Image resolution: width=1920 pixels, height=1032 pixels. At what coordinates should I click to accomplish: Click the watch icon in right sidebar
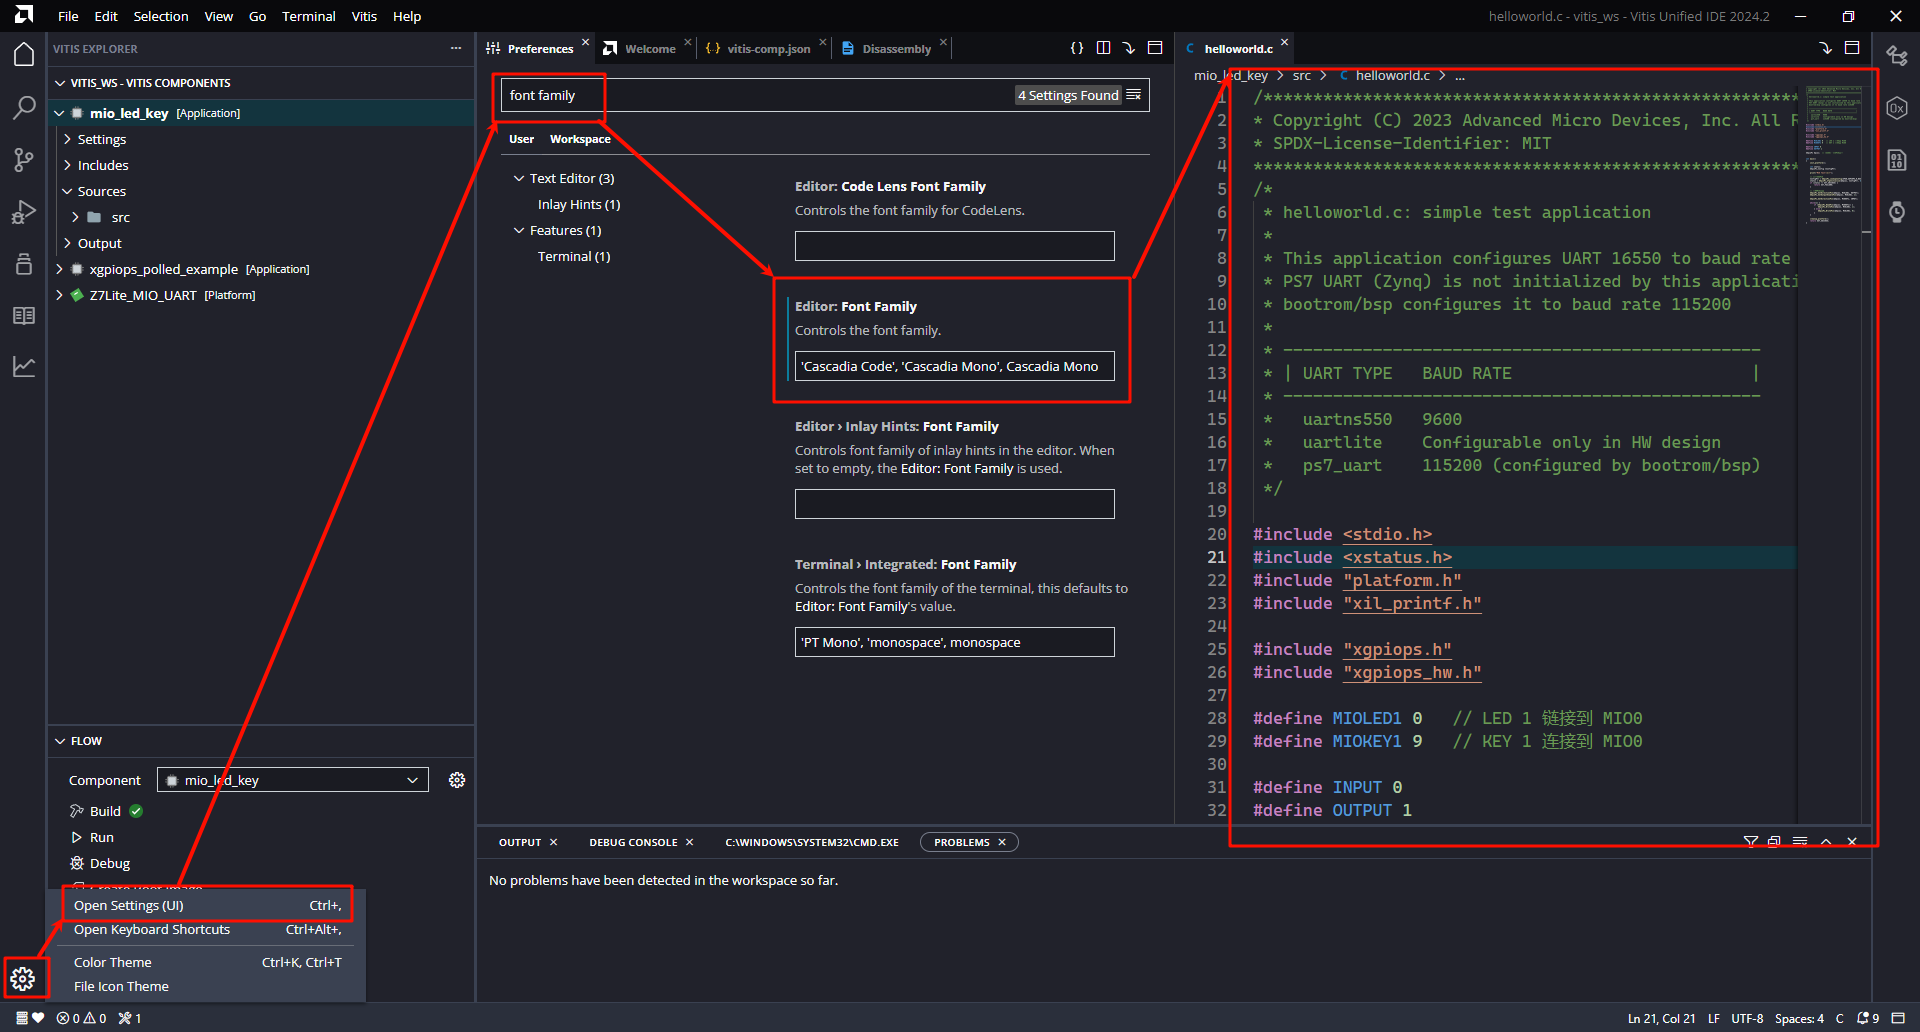tap(1897, 212)
